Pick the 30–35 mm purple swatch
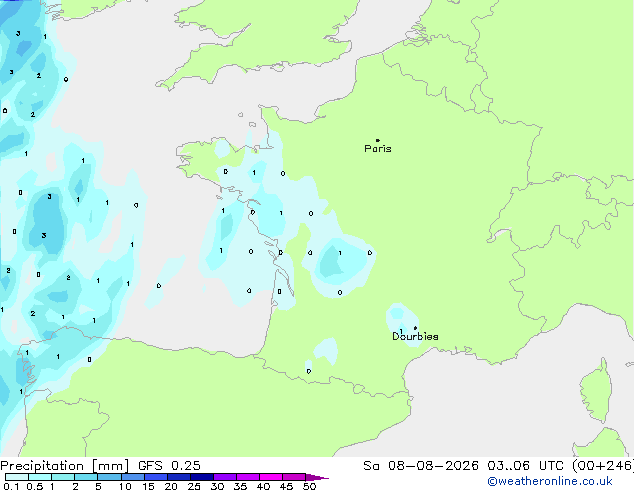634x490 pixels. pyautogui.click(x=225, y=477)
